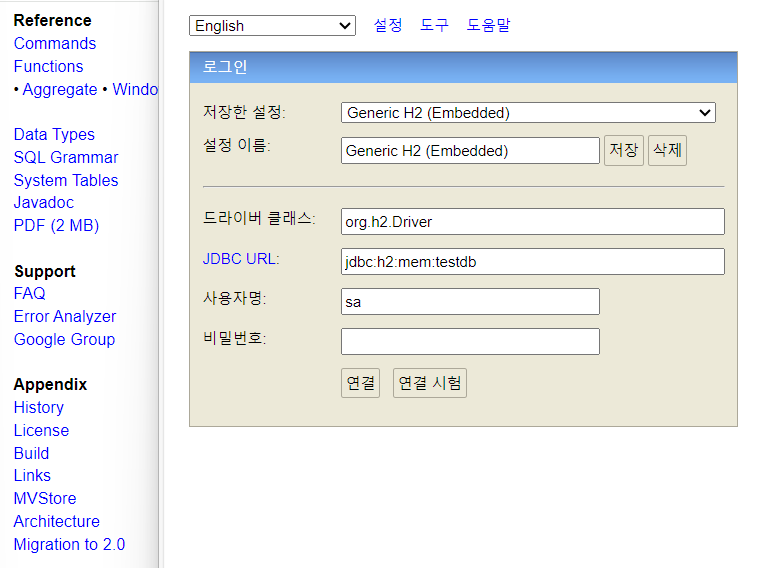
Task: Focus the 드라이버 클래스 driver class field
Action: tap(533, 222)
